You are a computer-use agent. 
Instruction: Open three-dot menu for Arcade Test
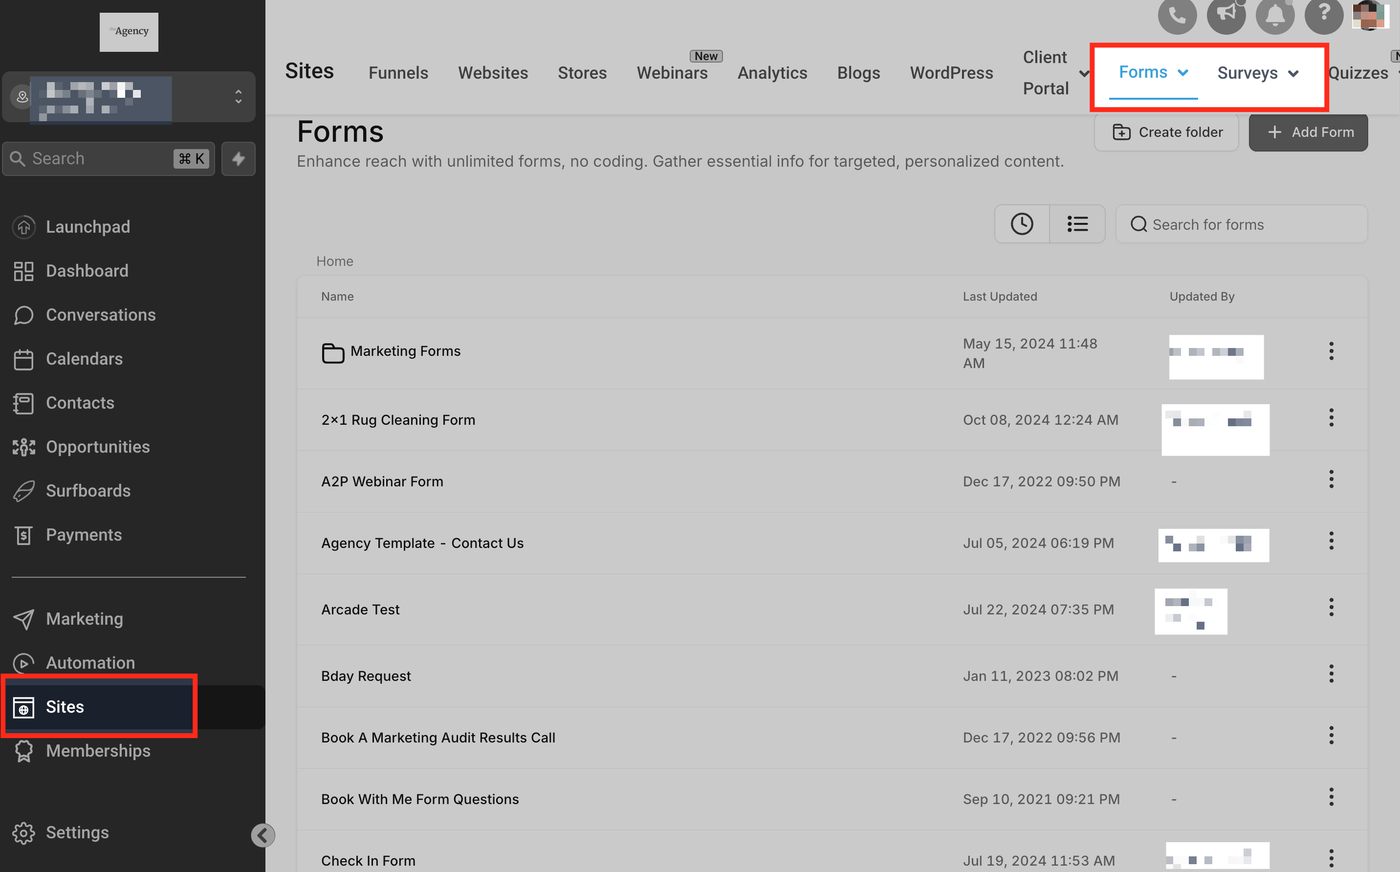(1331, 608)
